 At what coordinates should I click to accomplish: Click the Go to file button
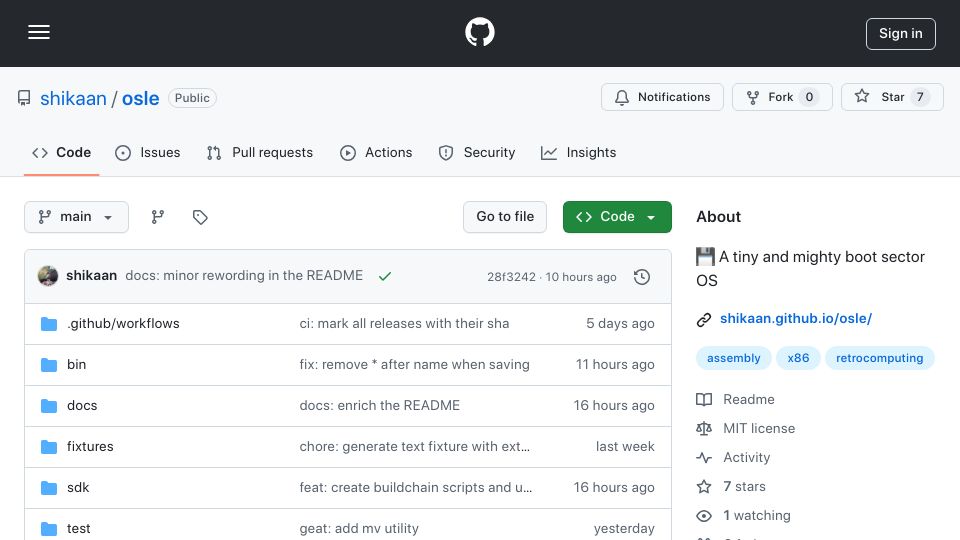[x=505, y=217]
